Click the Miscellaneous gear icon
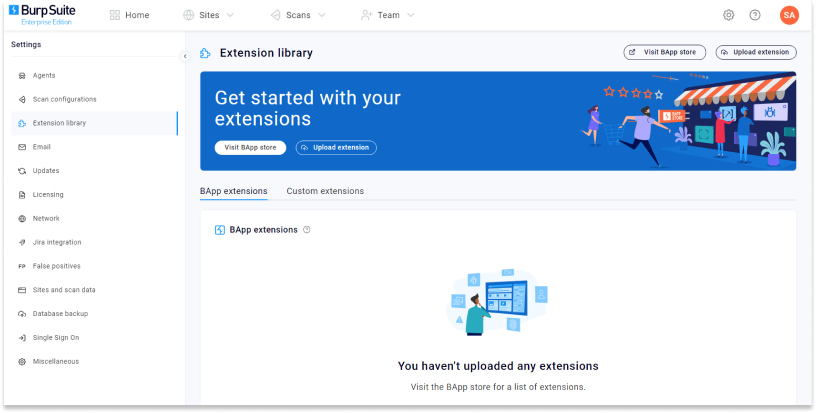Screen dimensions: 816x413 pyautogui.click(x=22, y=362)
